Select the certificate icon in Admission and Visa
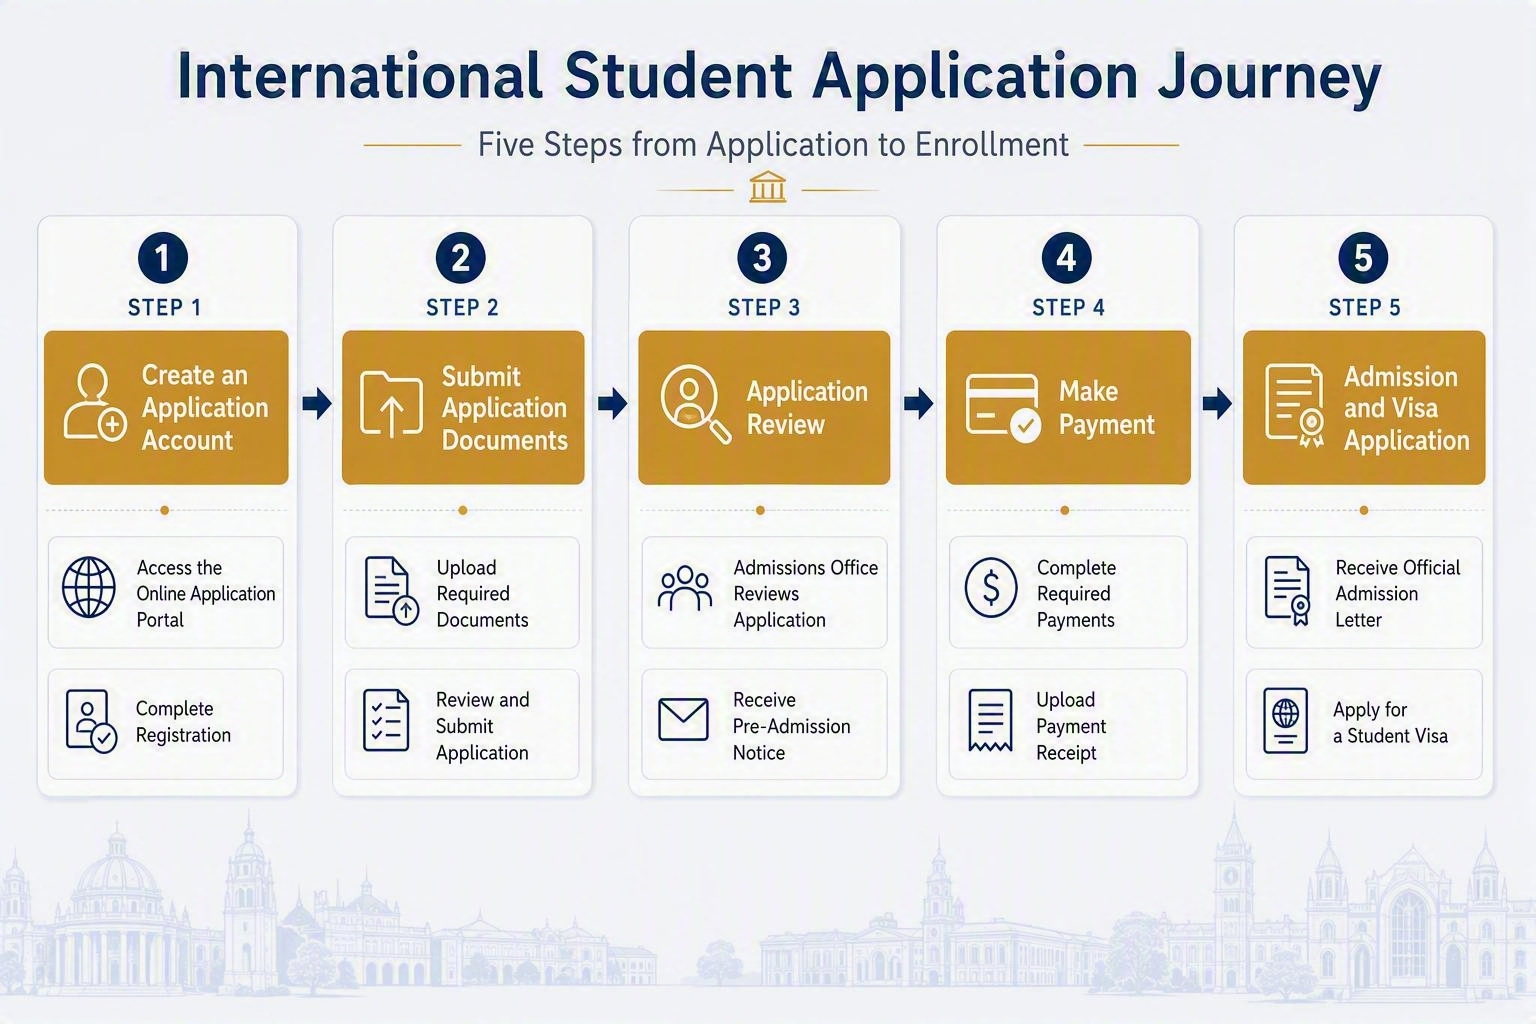This screenshot has width=1536, height=1024. 1295,405
